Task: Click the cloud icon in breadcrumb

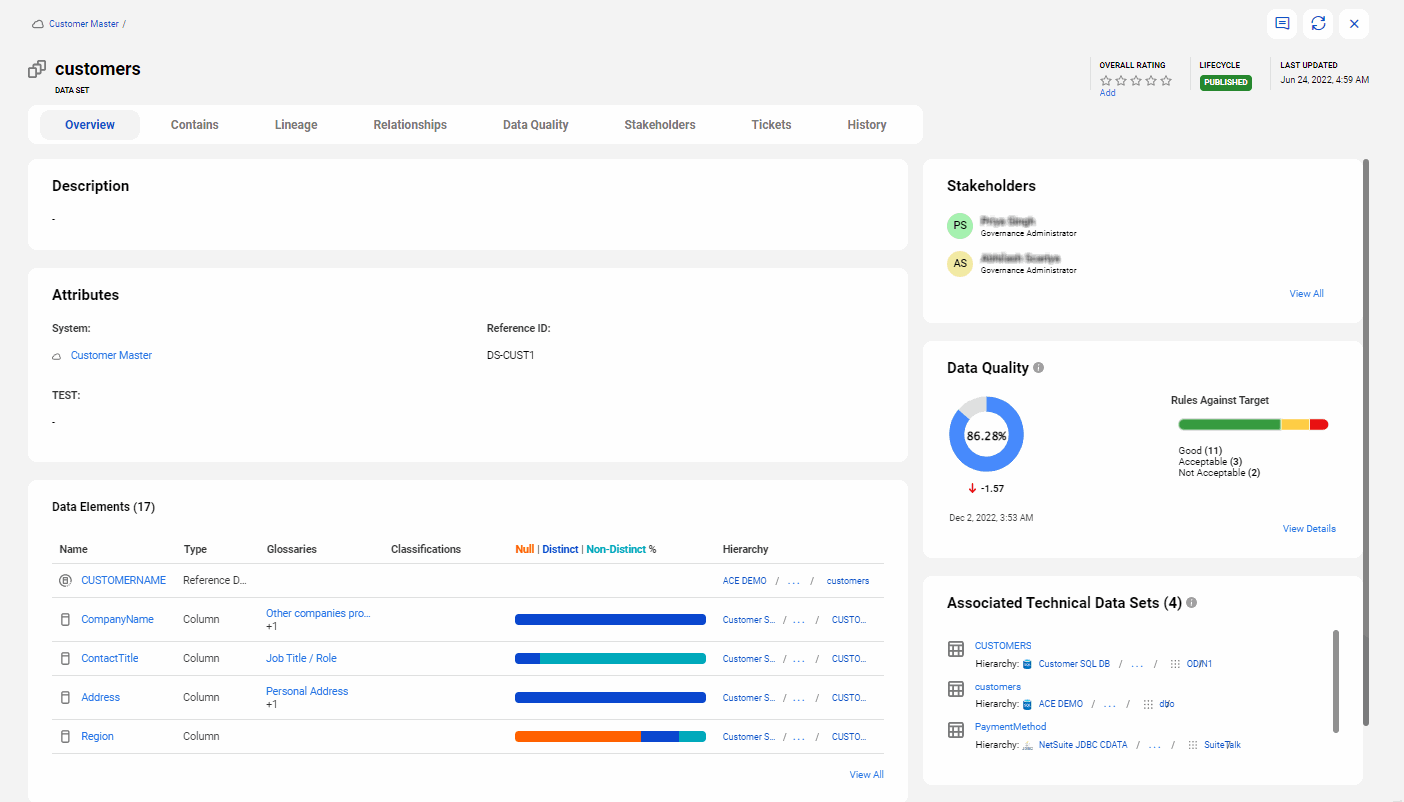Action: coord(38,24)
